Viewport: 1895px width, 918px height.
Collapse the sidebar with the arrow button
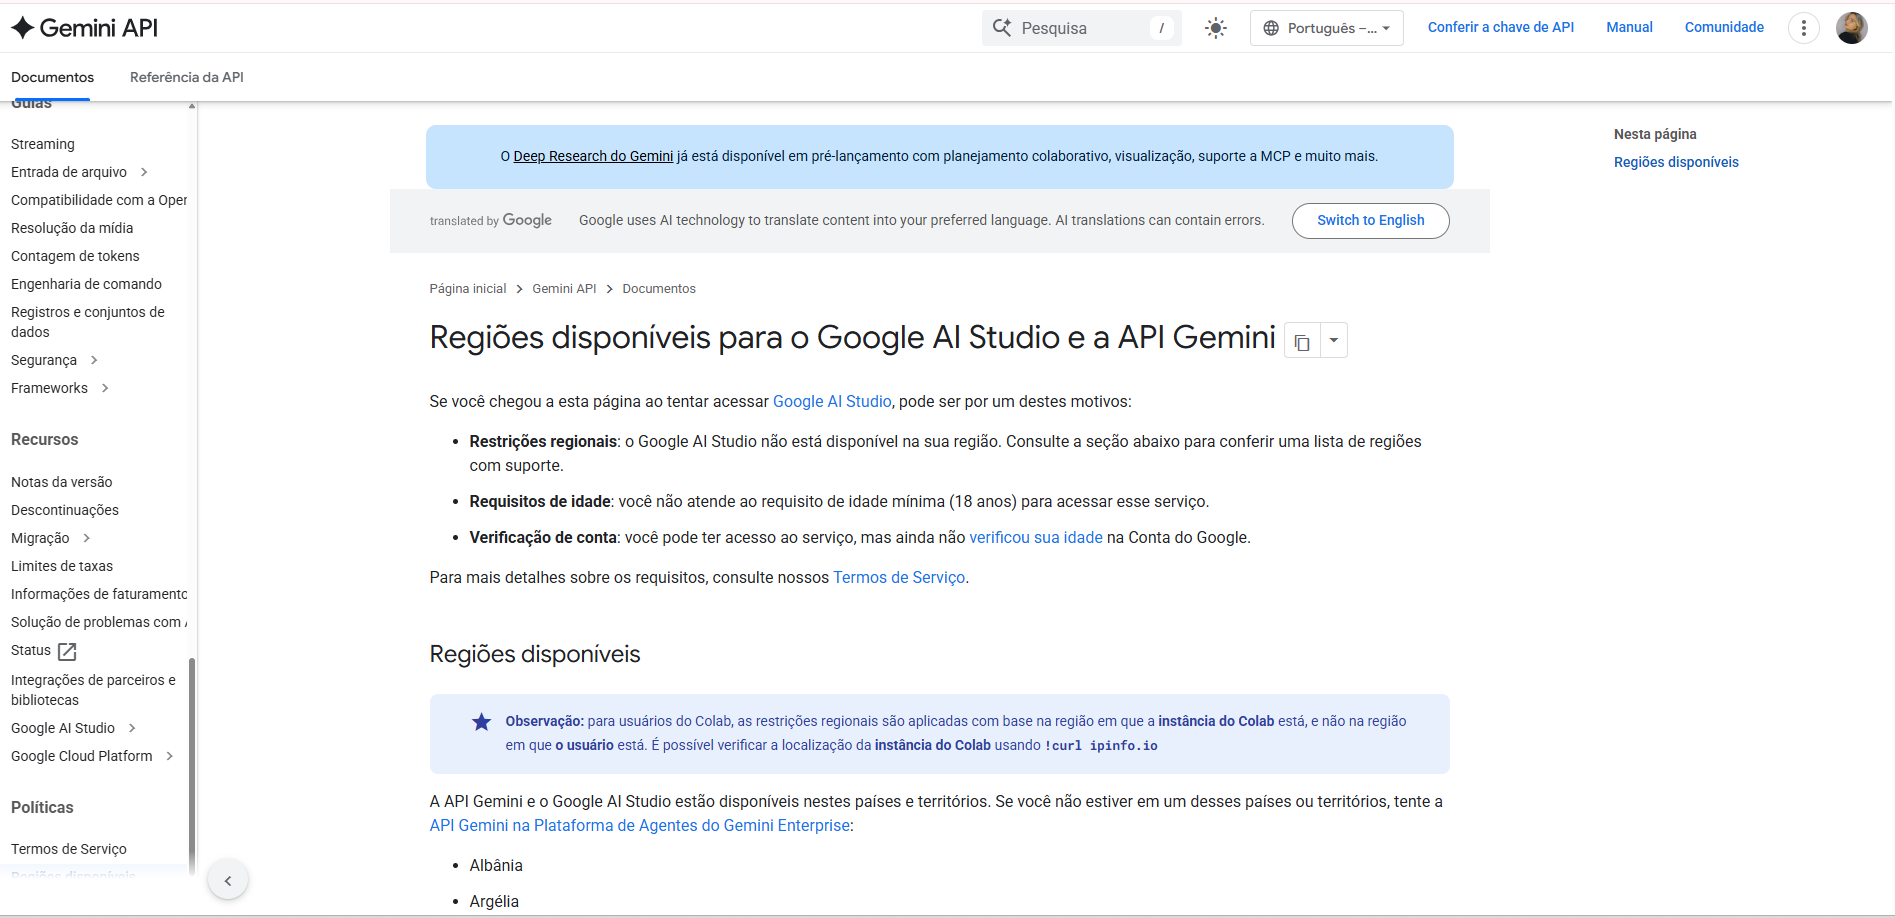click(x=228, y=880)
